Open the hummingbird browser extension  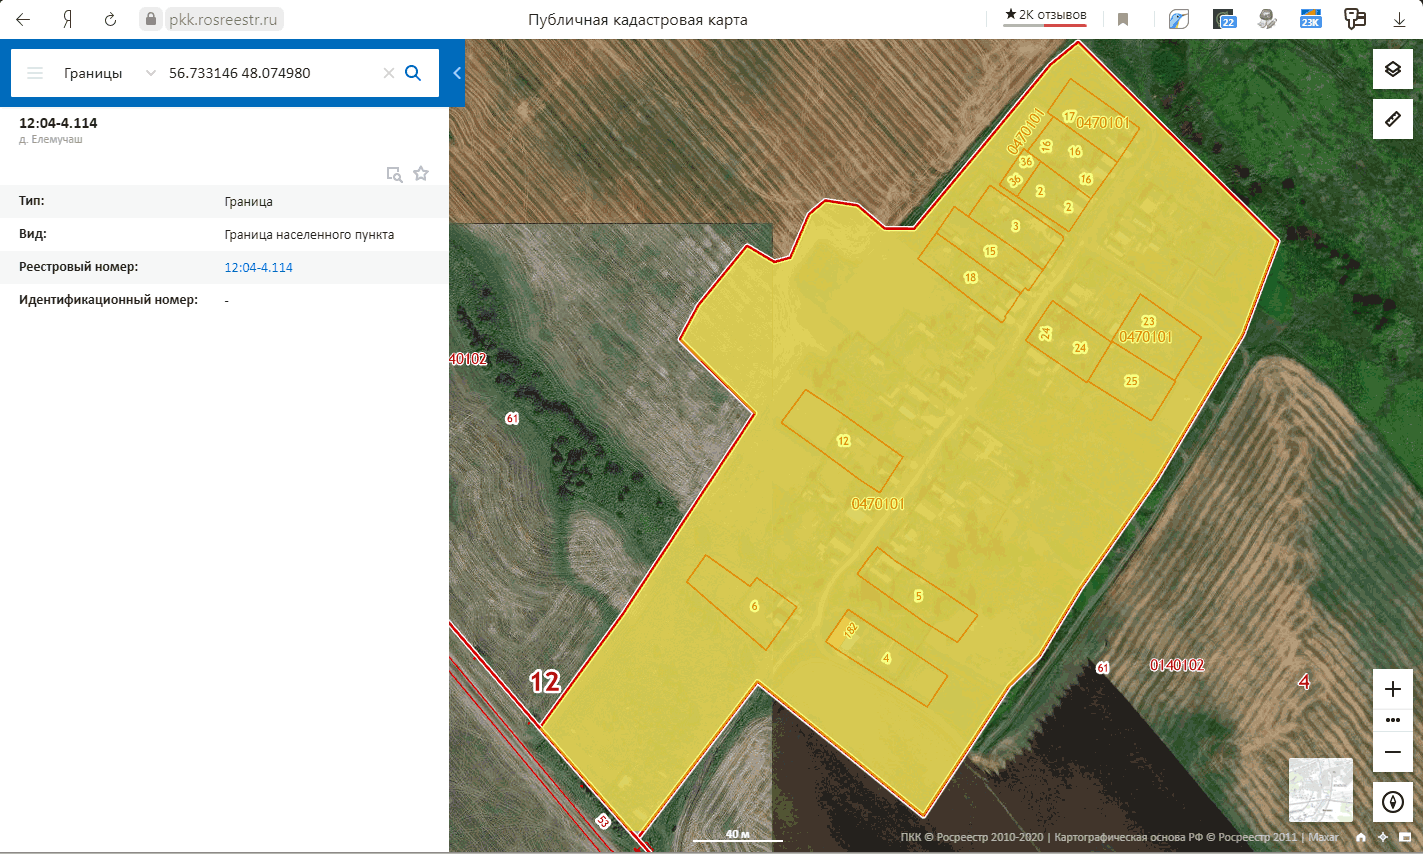(1179, 19)
